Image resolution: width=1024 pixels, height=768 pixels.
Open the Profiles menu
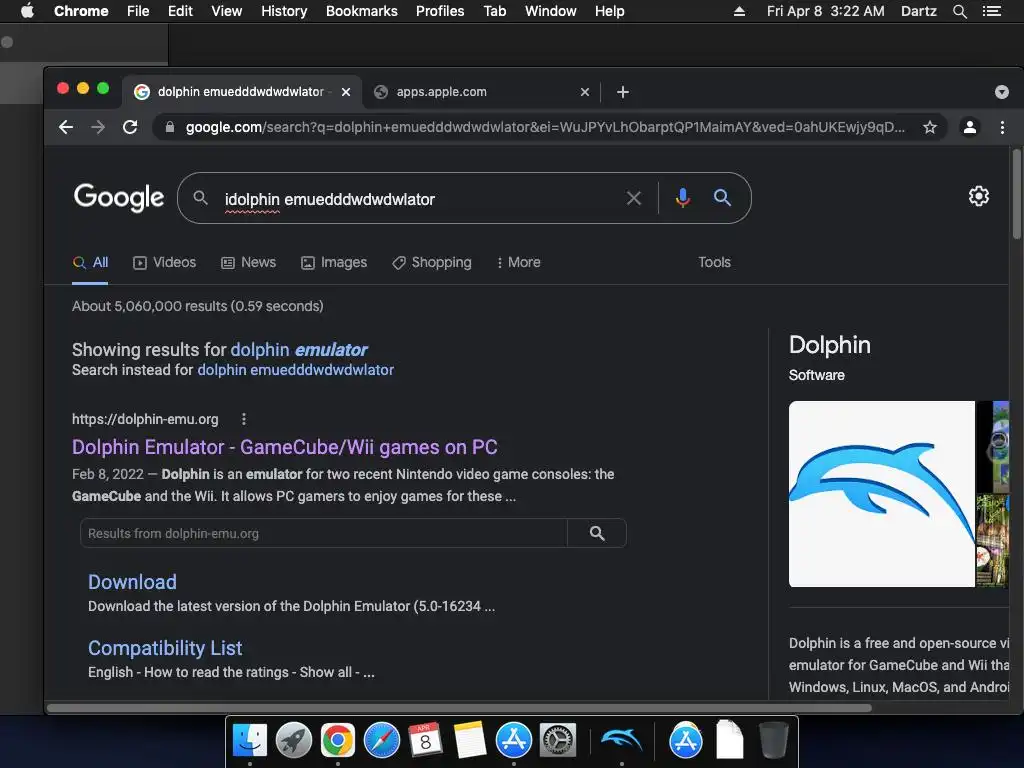(x=440, y=11)
